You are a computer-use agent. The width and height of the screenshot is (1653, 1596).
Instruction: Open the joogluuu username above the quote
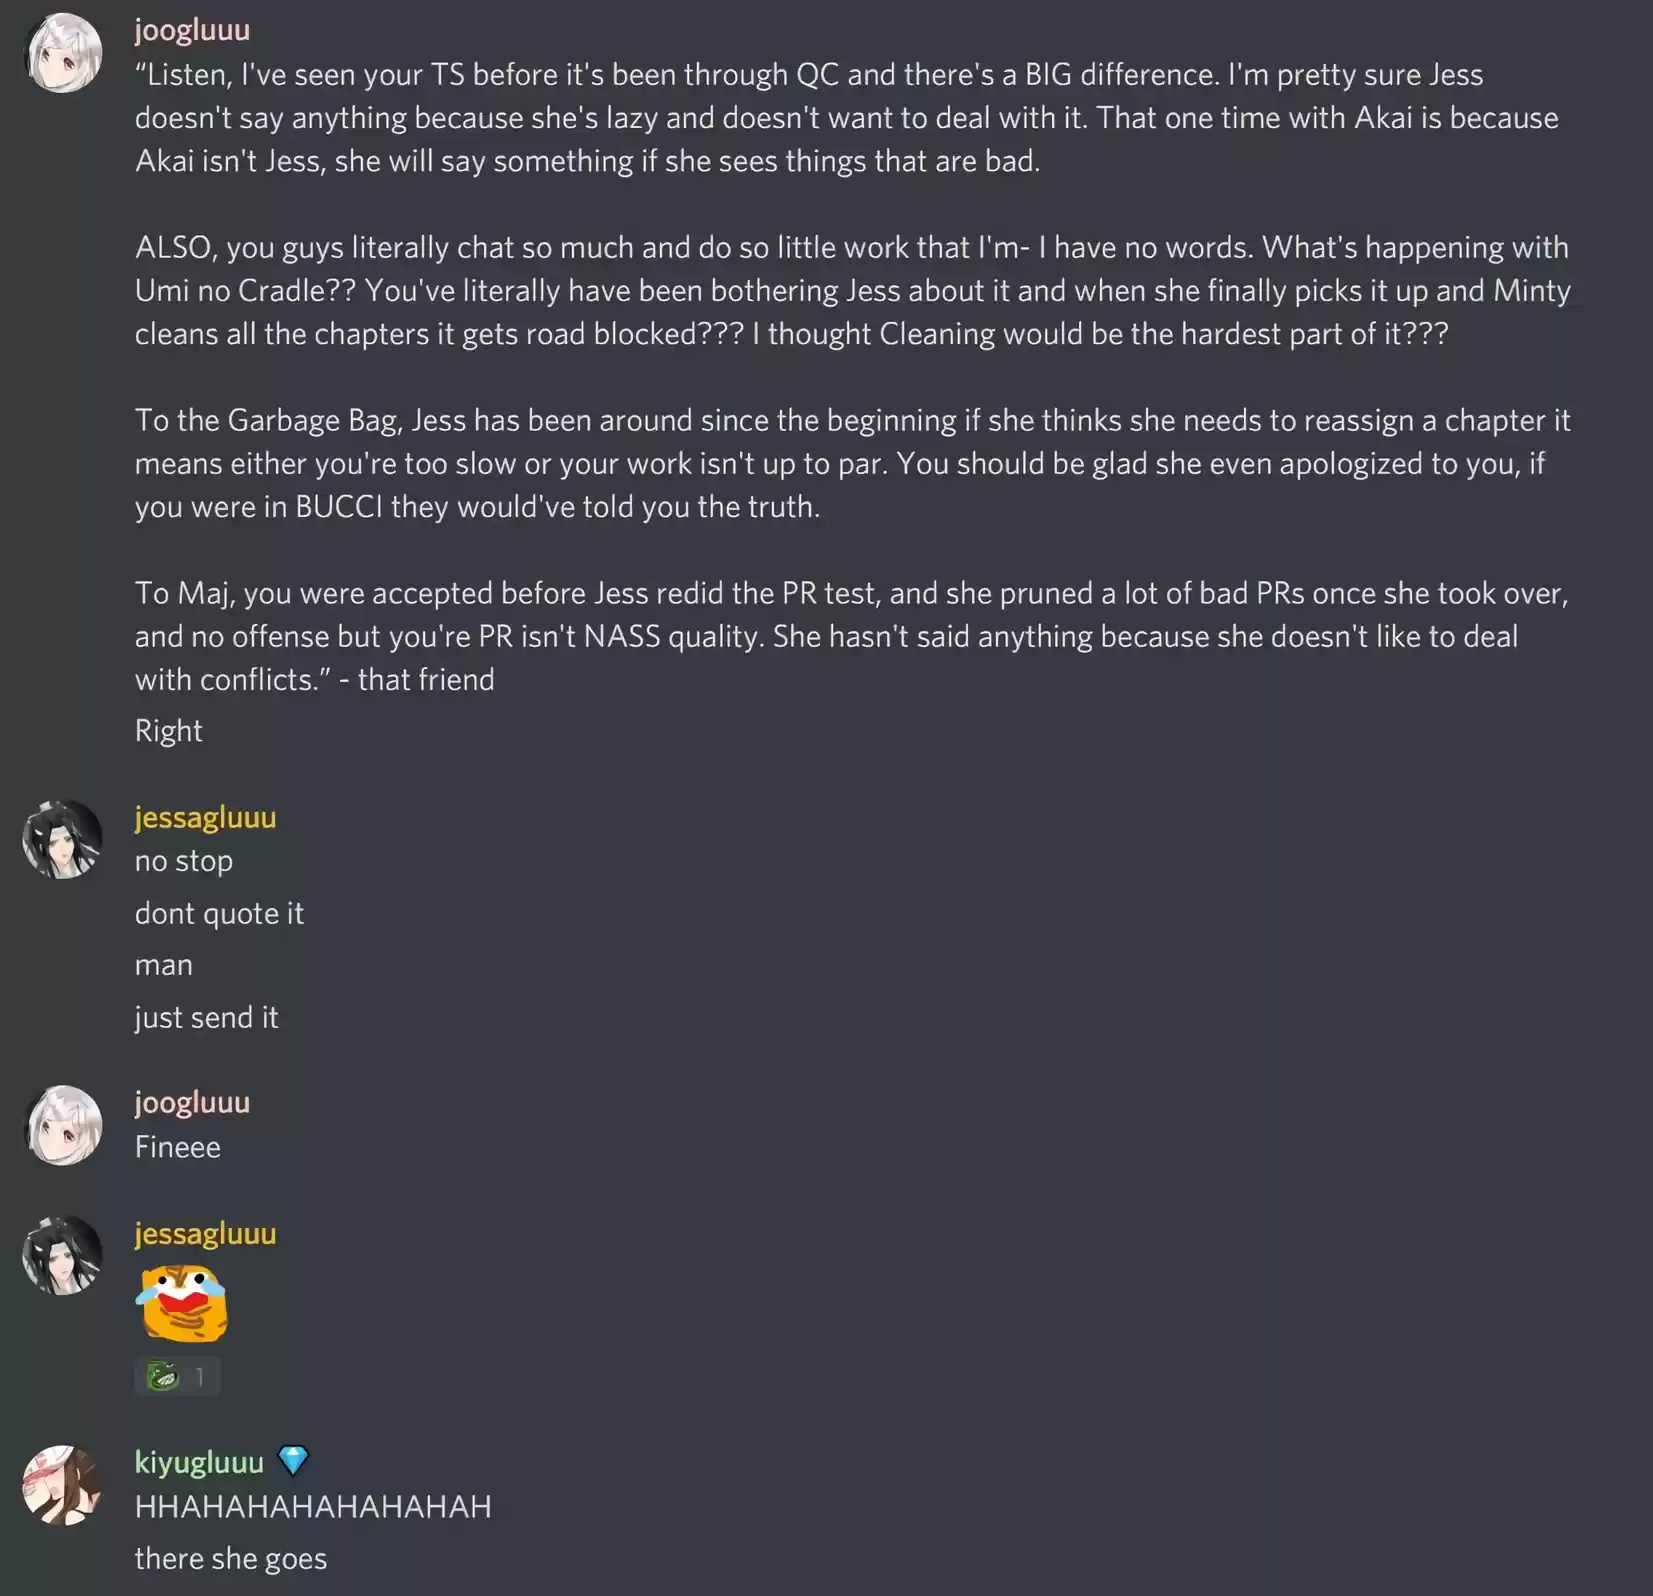pos(192,30)
